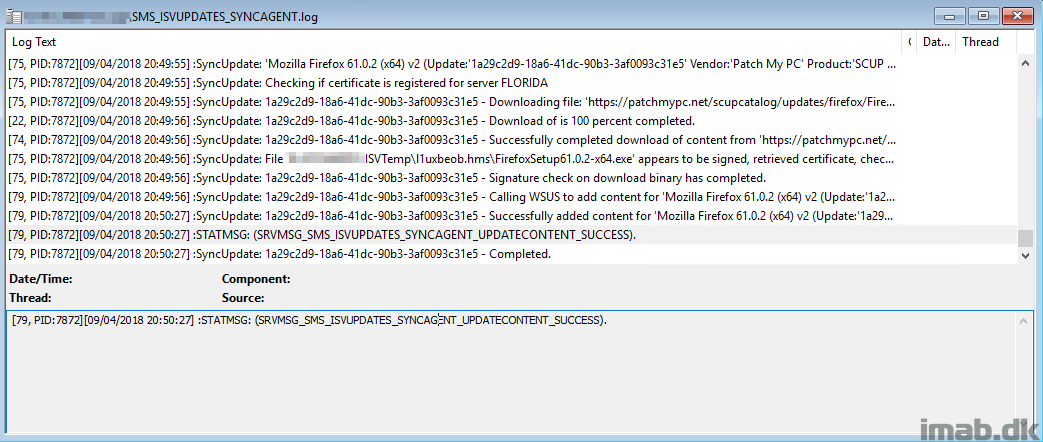Select the 'Calling WSUS to add content' line
1043x442 pixels.
pyautogui.click(x=512, y=197)
